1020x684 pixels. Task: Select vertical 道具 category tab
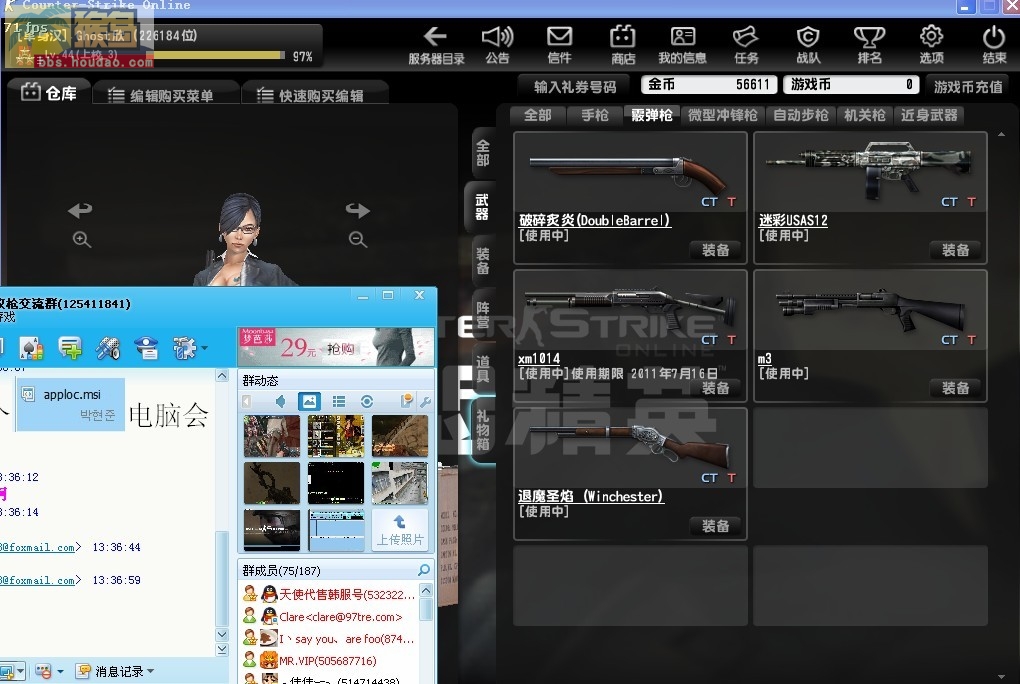tap(482, 369)
